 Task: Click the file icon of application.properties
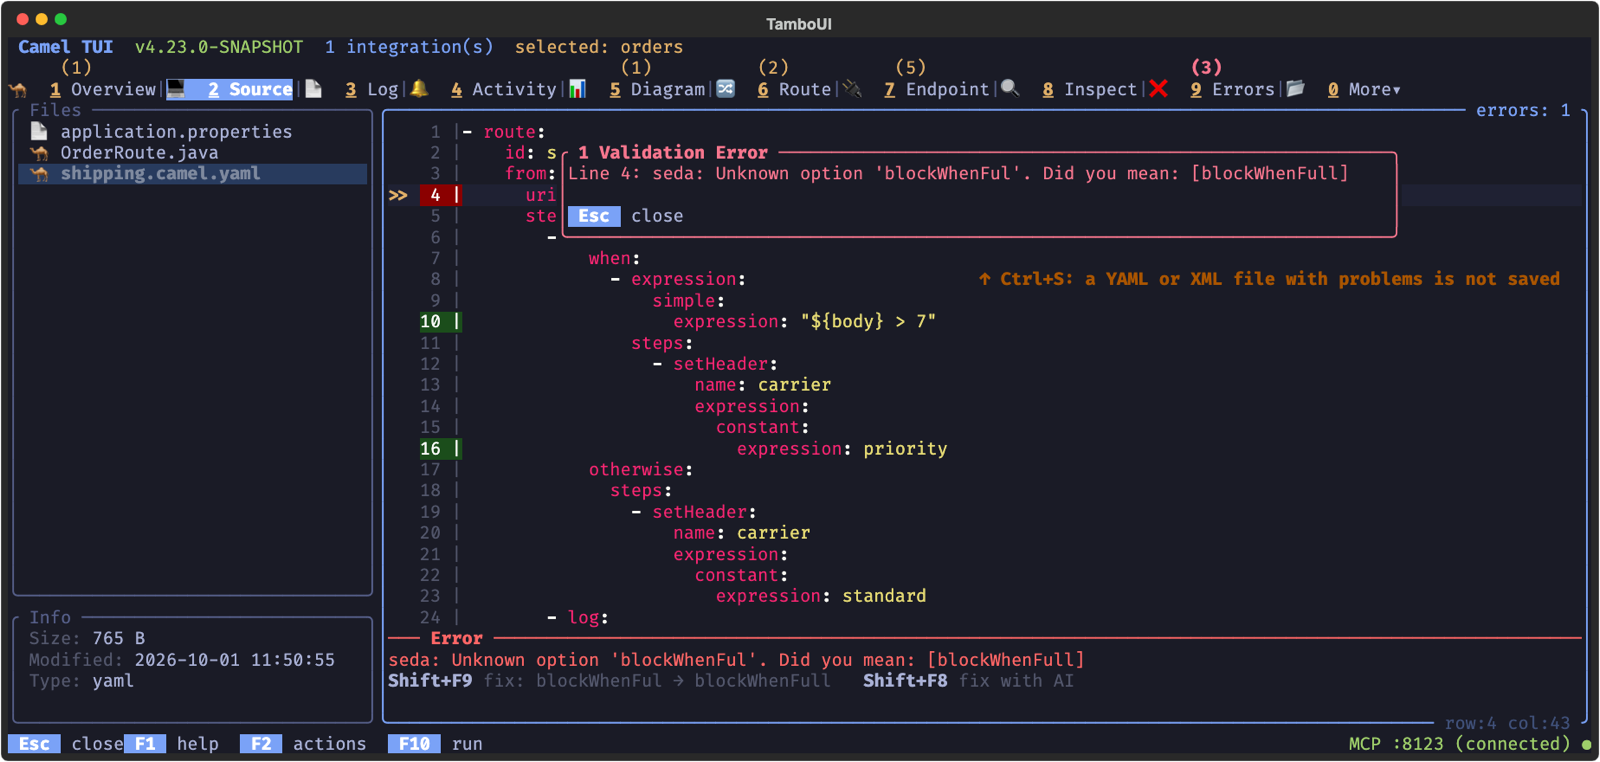pyautogui.click(x=39, y=131)
